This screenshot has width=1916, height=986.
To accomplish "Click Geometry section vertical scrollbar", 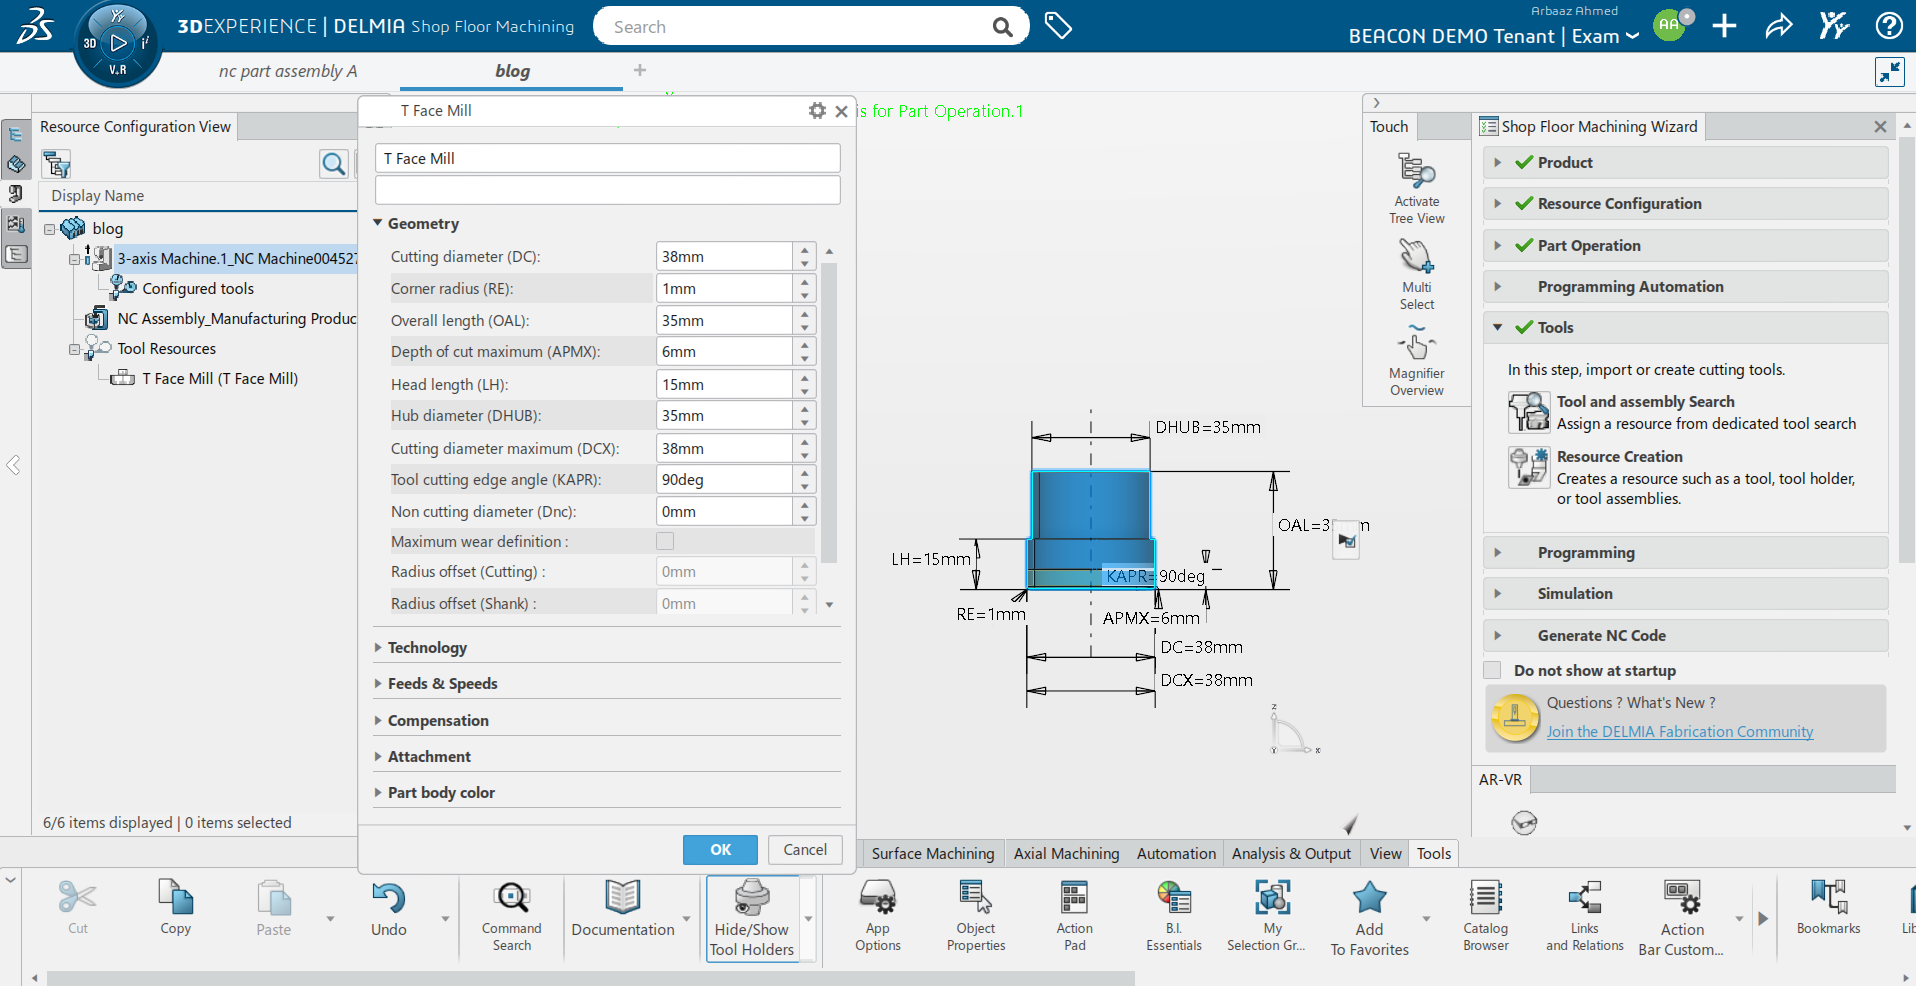I will pos(829,412).
